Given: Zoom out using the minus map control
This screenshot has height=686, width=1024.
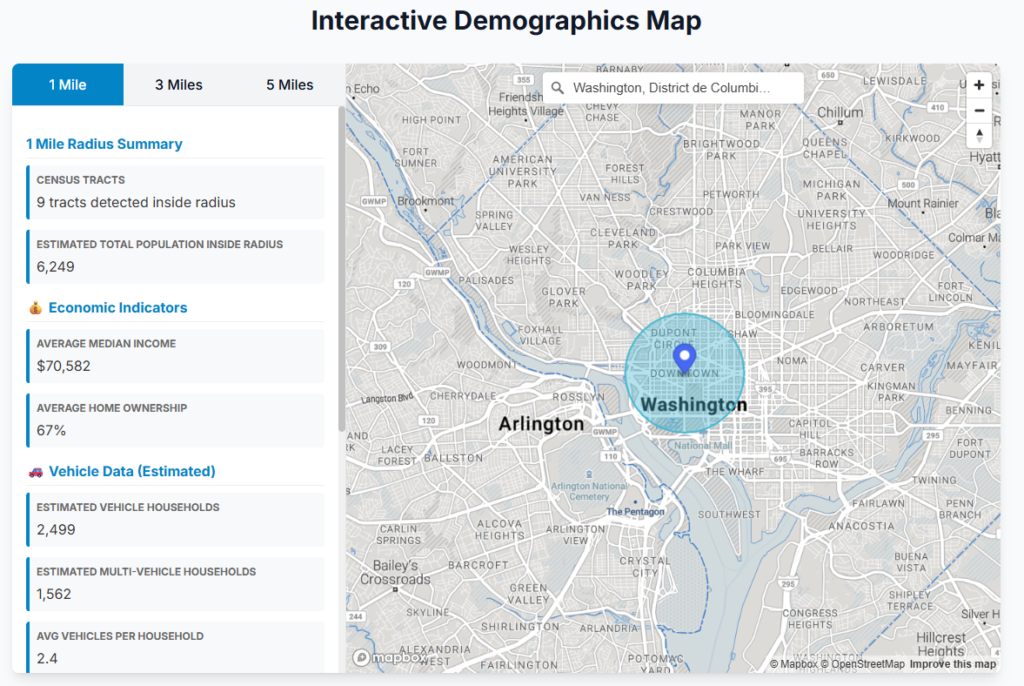Looking at the screenshot, I should coord(978,110).
